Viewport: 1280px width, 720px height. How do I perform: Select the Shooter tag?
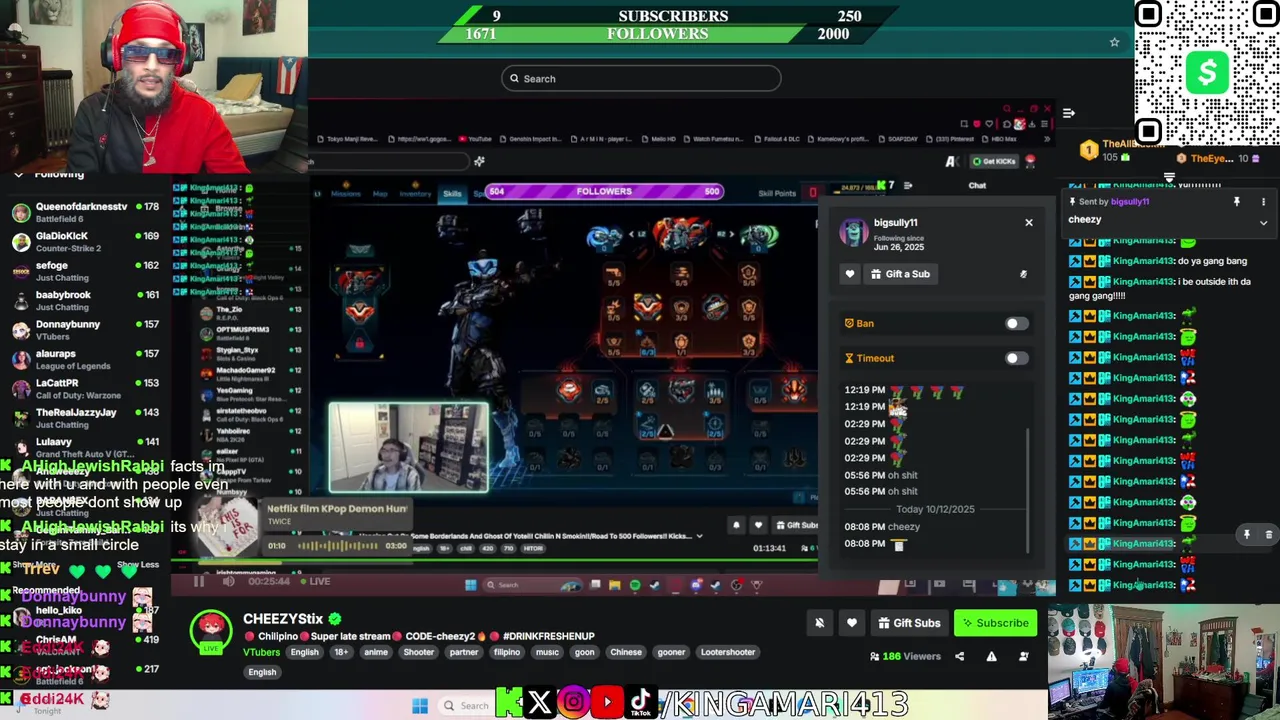(x=419, y=652)
